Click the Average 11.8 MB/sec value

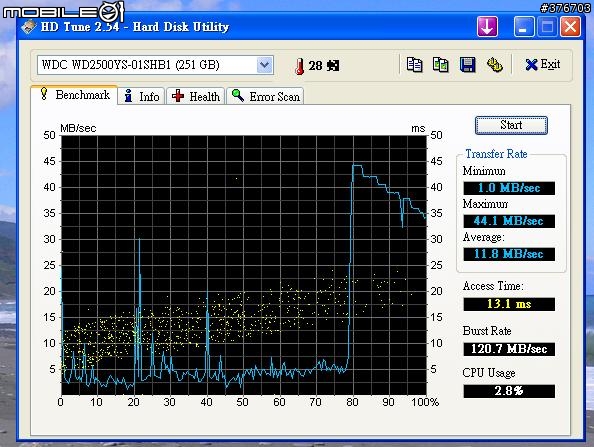click(x=509, y=254)
